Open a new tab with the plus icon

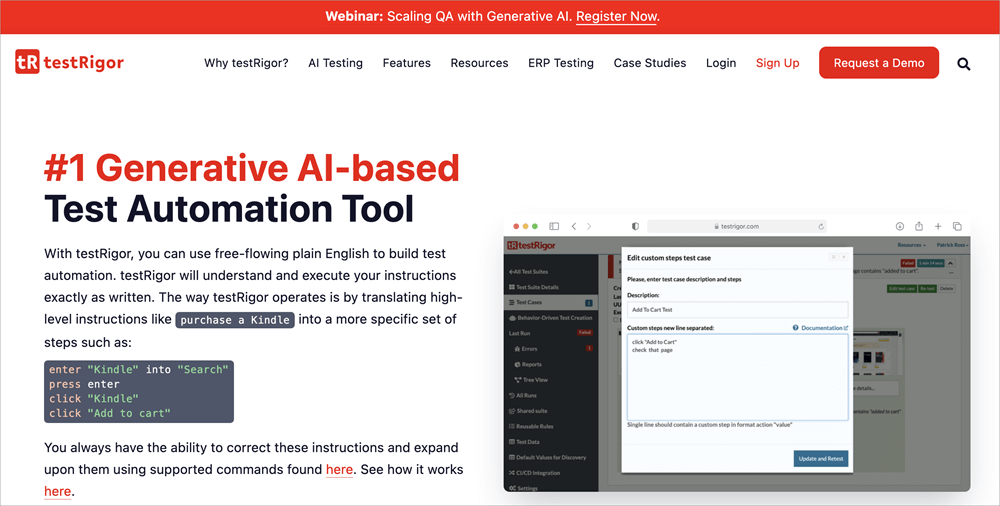click(938, 226)
